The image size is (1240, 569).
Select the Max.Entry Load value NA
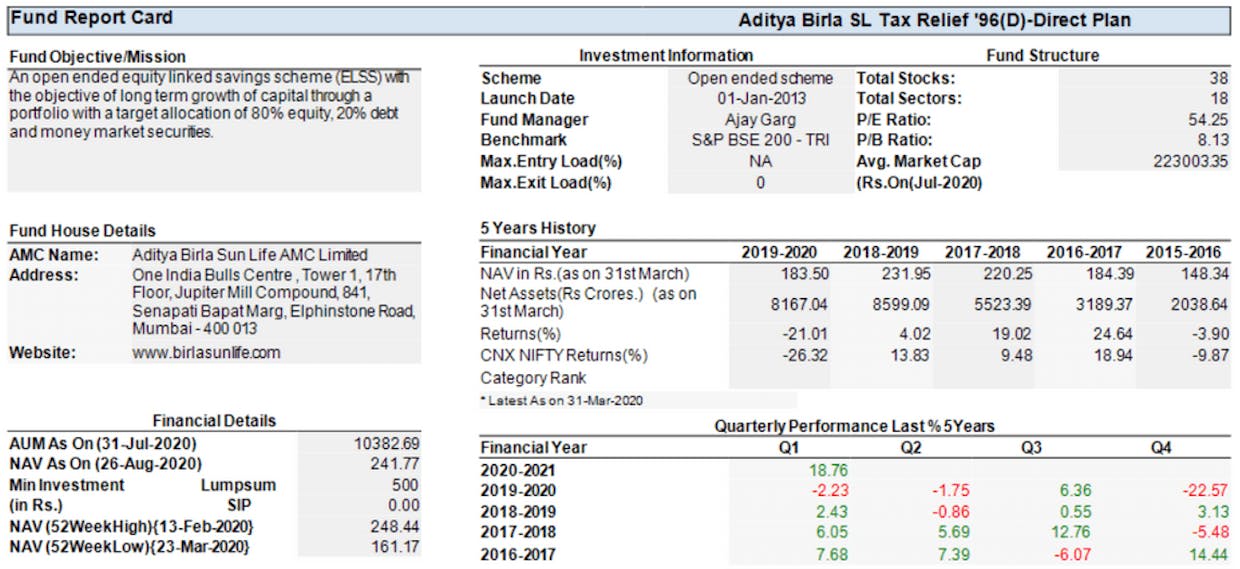click(x=760, y=161)
